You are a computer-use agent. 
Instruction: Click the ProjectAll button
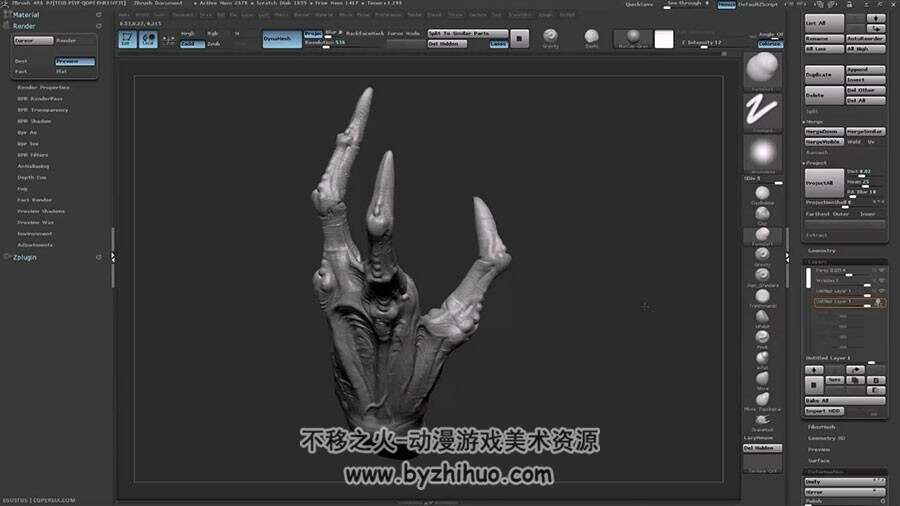pos(824,182)
